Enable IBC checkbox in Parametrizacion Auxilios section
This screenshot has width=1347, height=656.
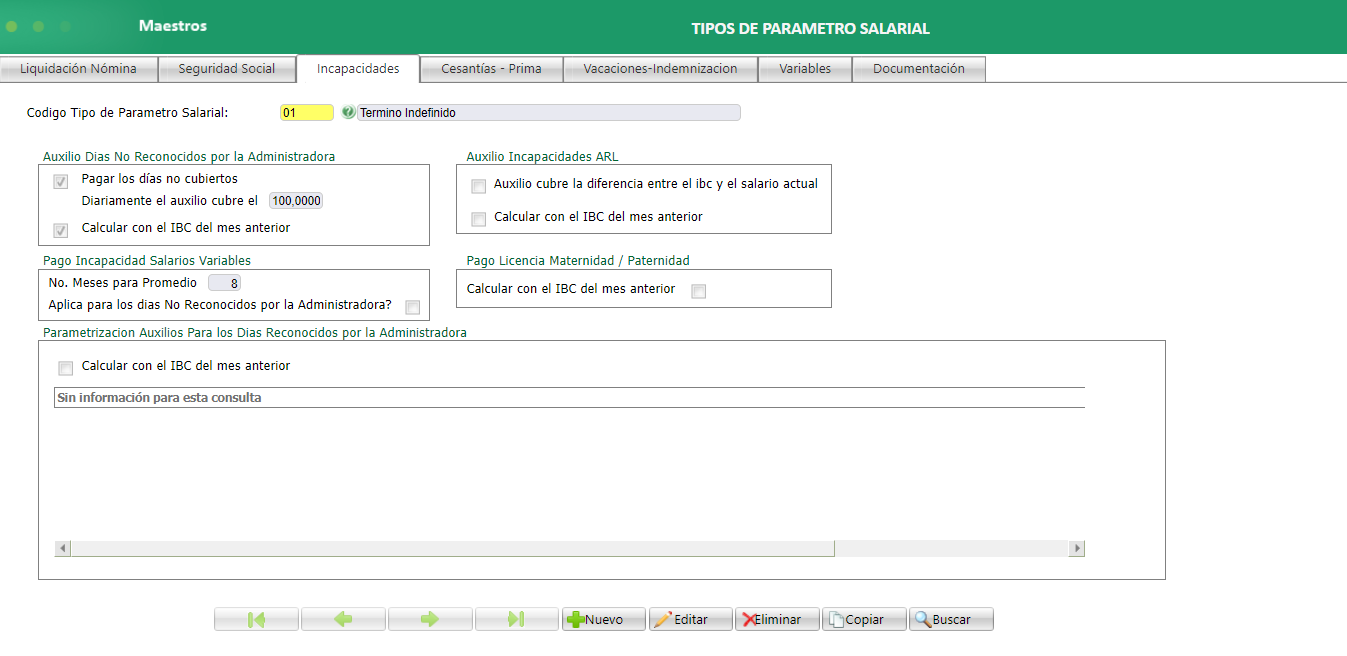pyautogui.click(x=65, y=367)
